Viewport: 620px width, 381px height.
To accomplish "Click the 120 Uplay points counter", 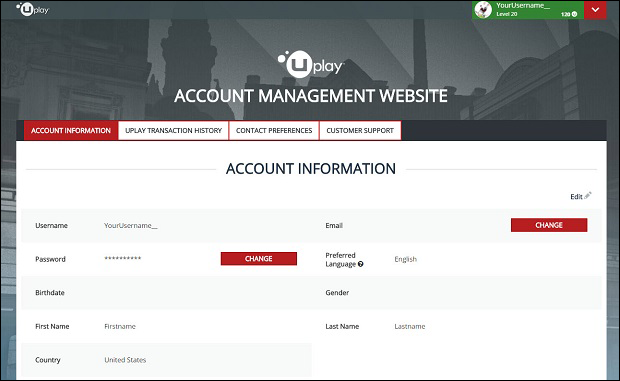I will point(569,14).
